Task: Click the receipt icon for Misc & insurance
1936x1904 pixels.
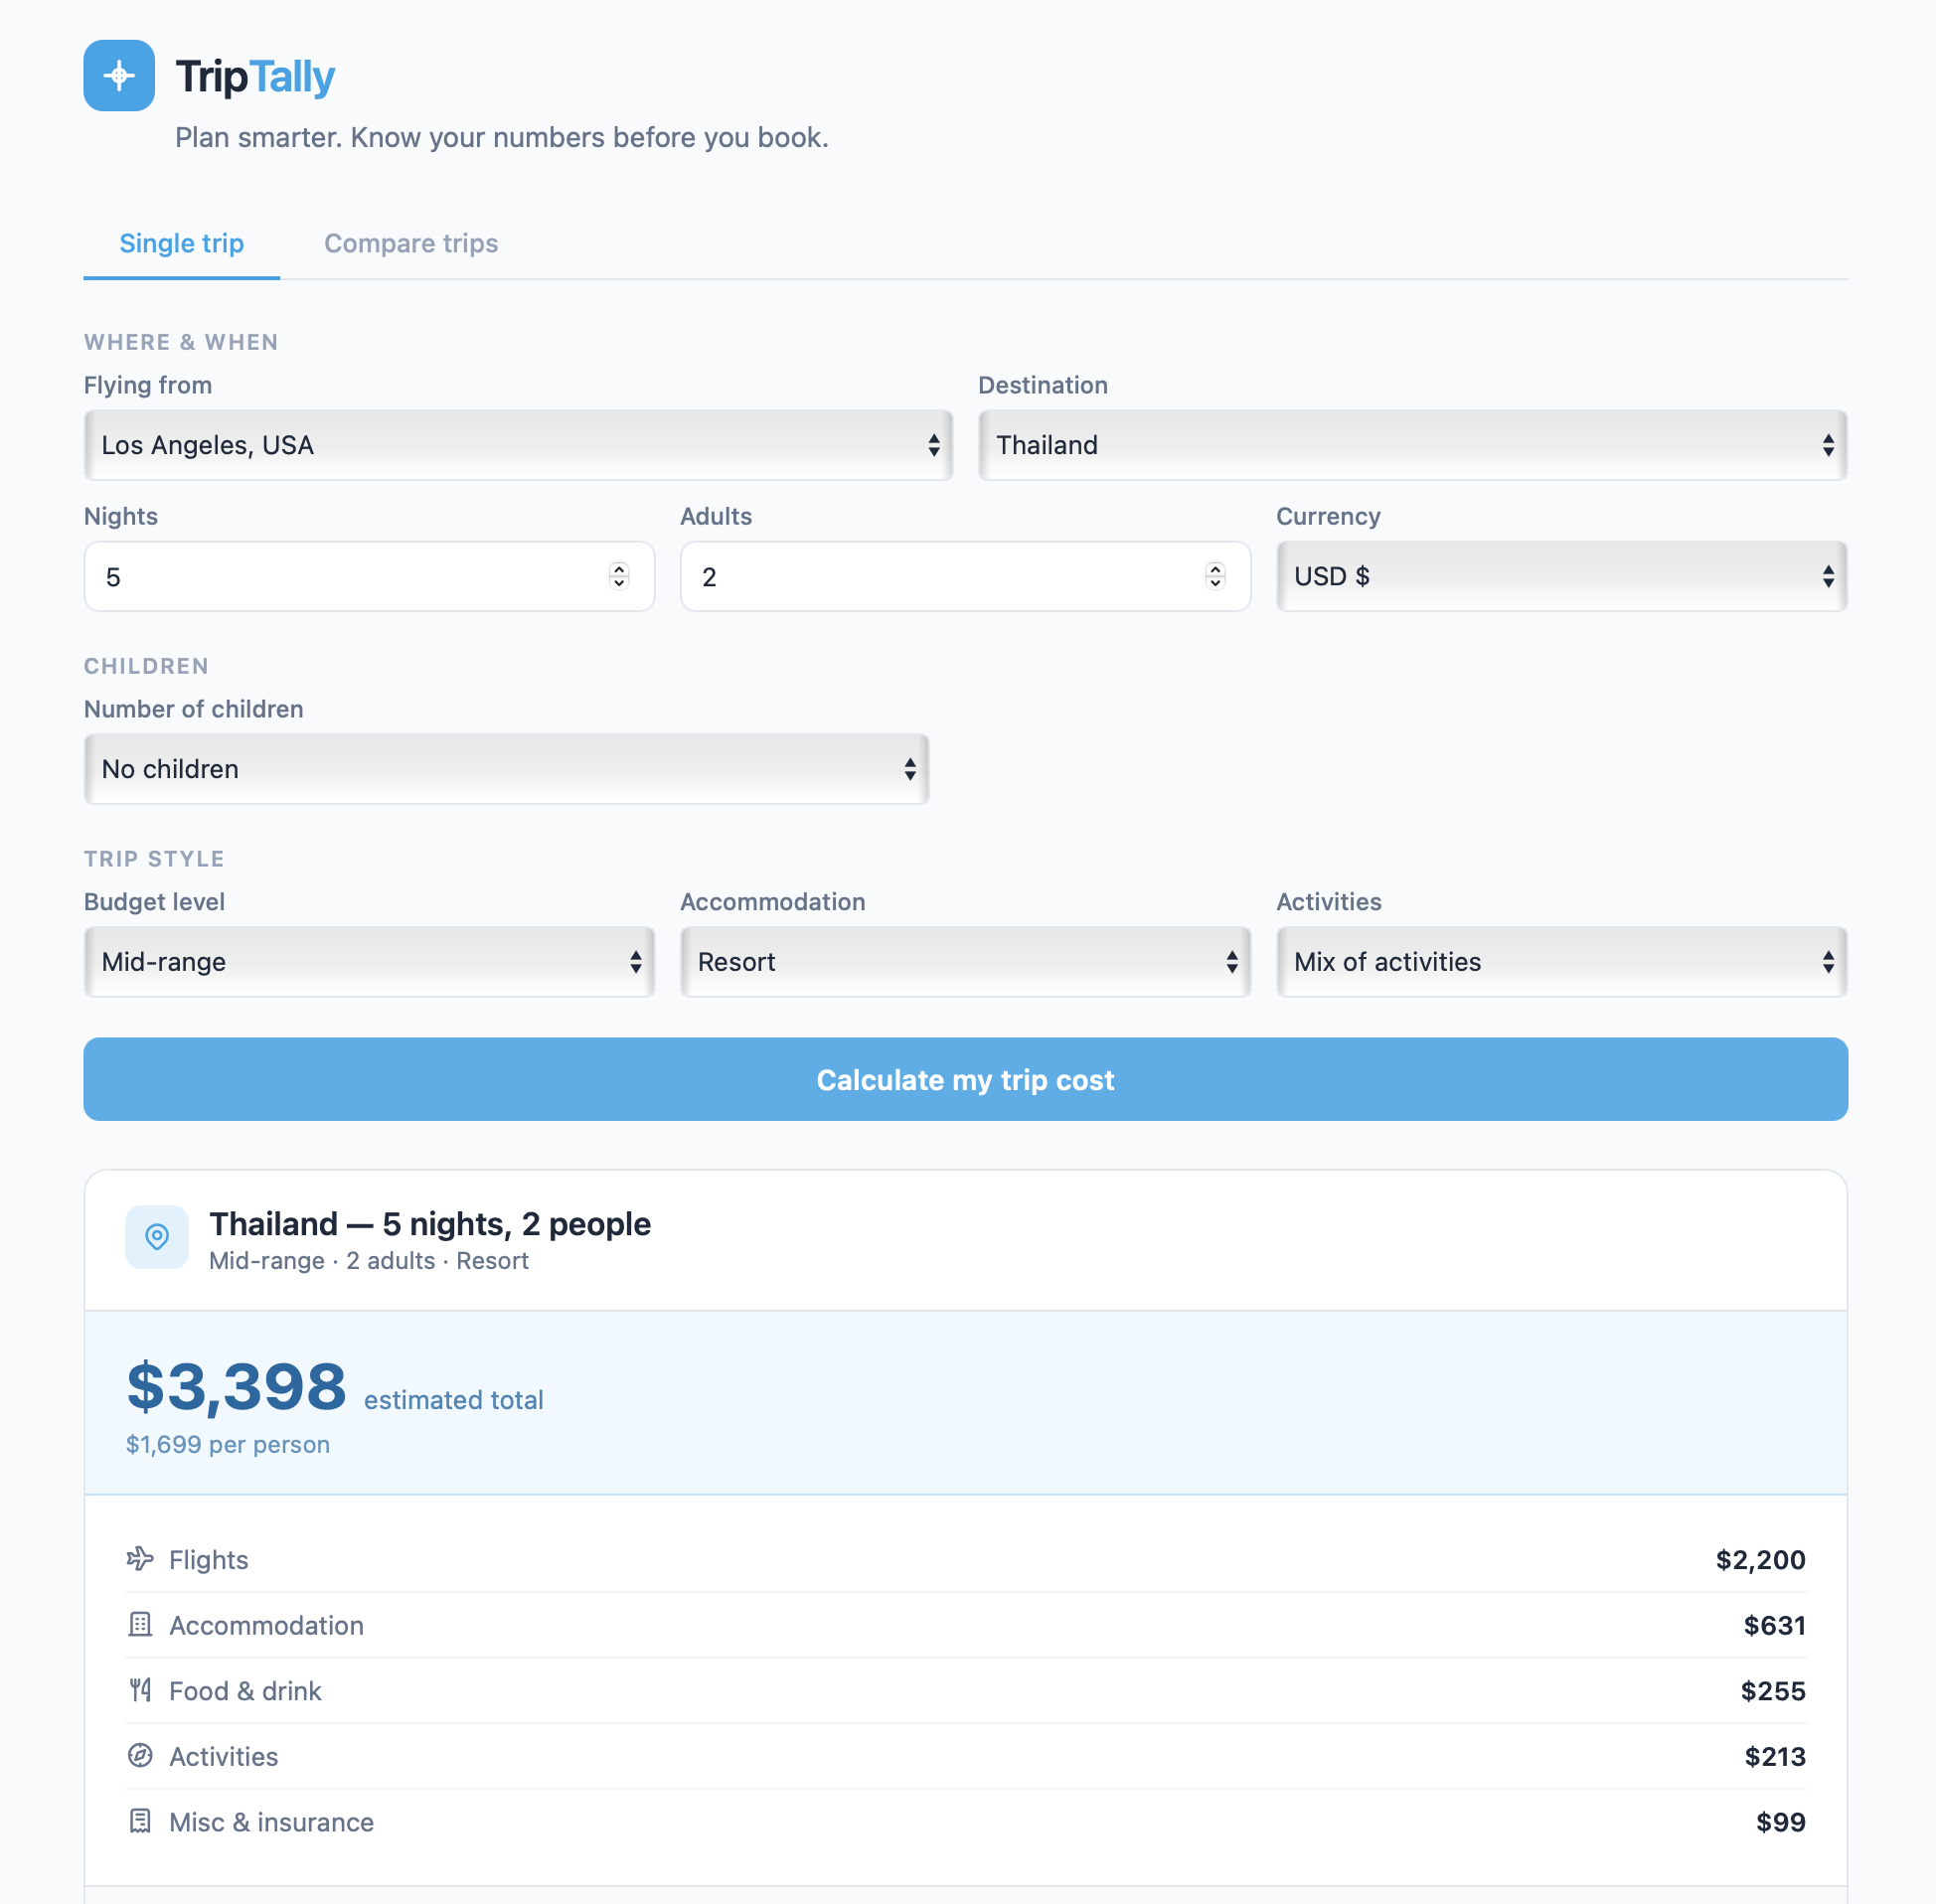Action: (x=140, y=1821)
